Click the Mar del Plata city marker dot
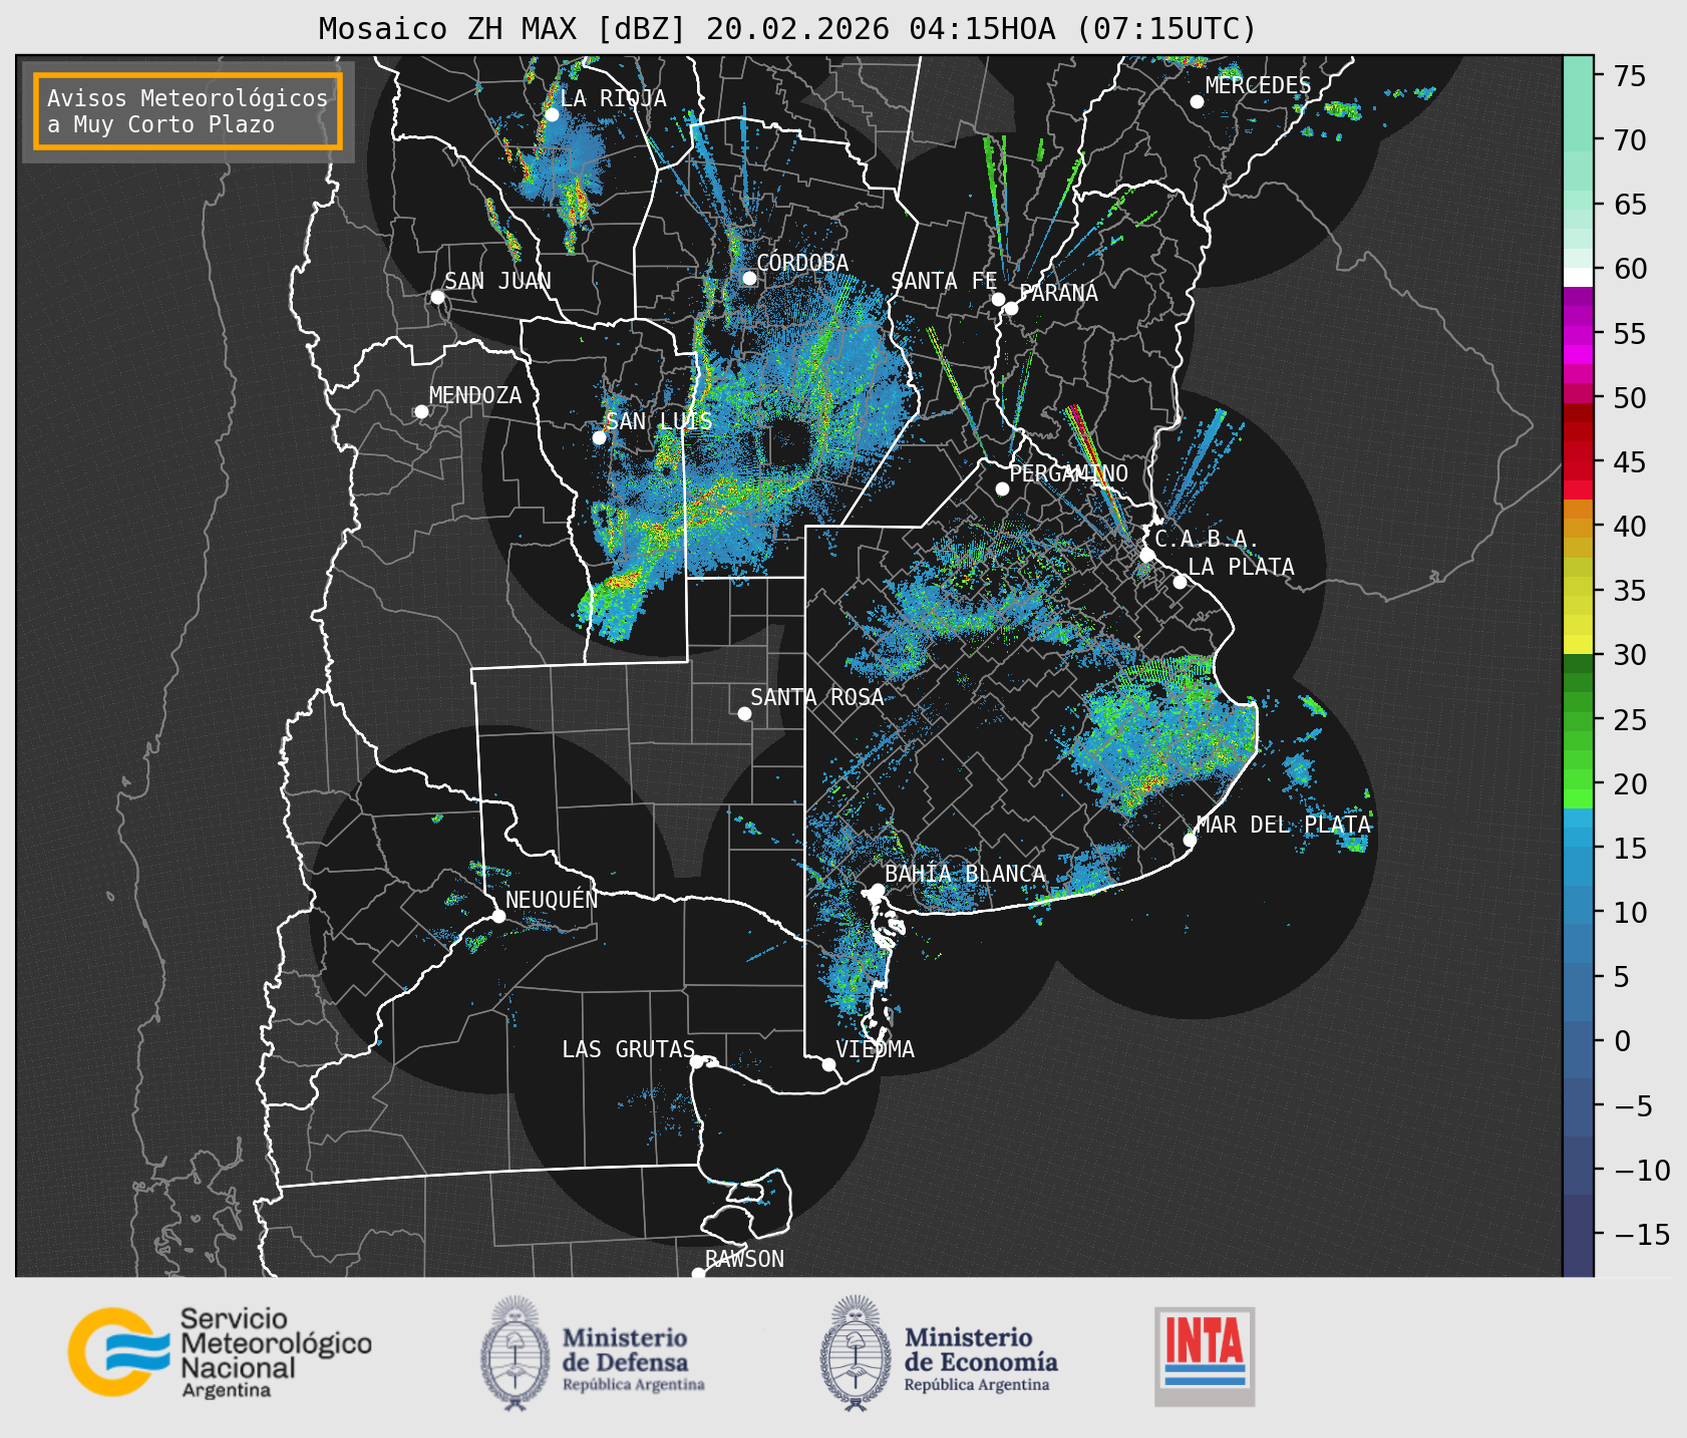Viewport: 1687px width, 1438px height. tap(1189, 840)
